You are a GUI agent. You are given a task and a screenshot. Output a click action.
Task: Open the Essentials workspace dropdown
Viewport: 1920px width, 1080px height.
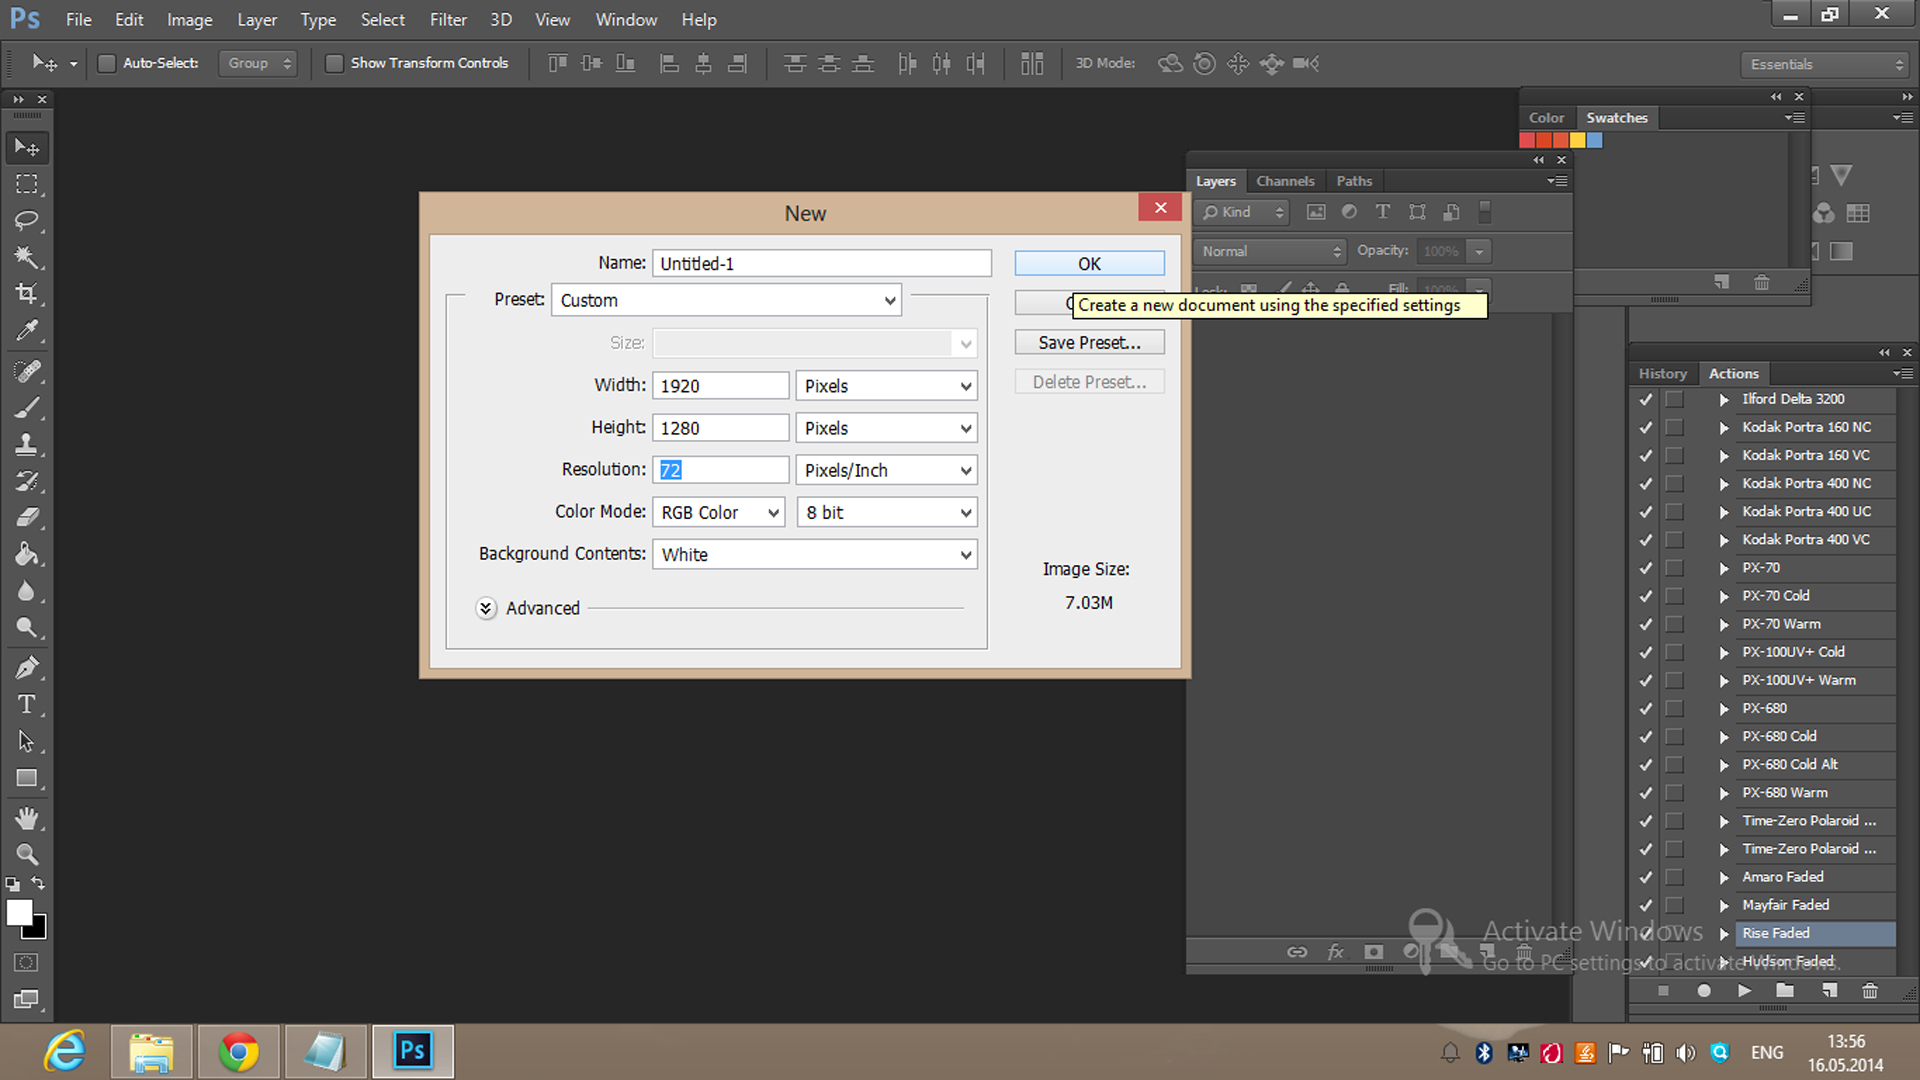point(1826,64)
